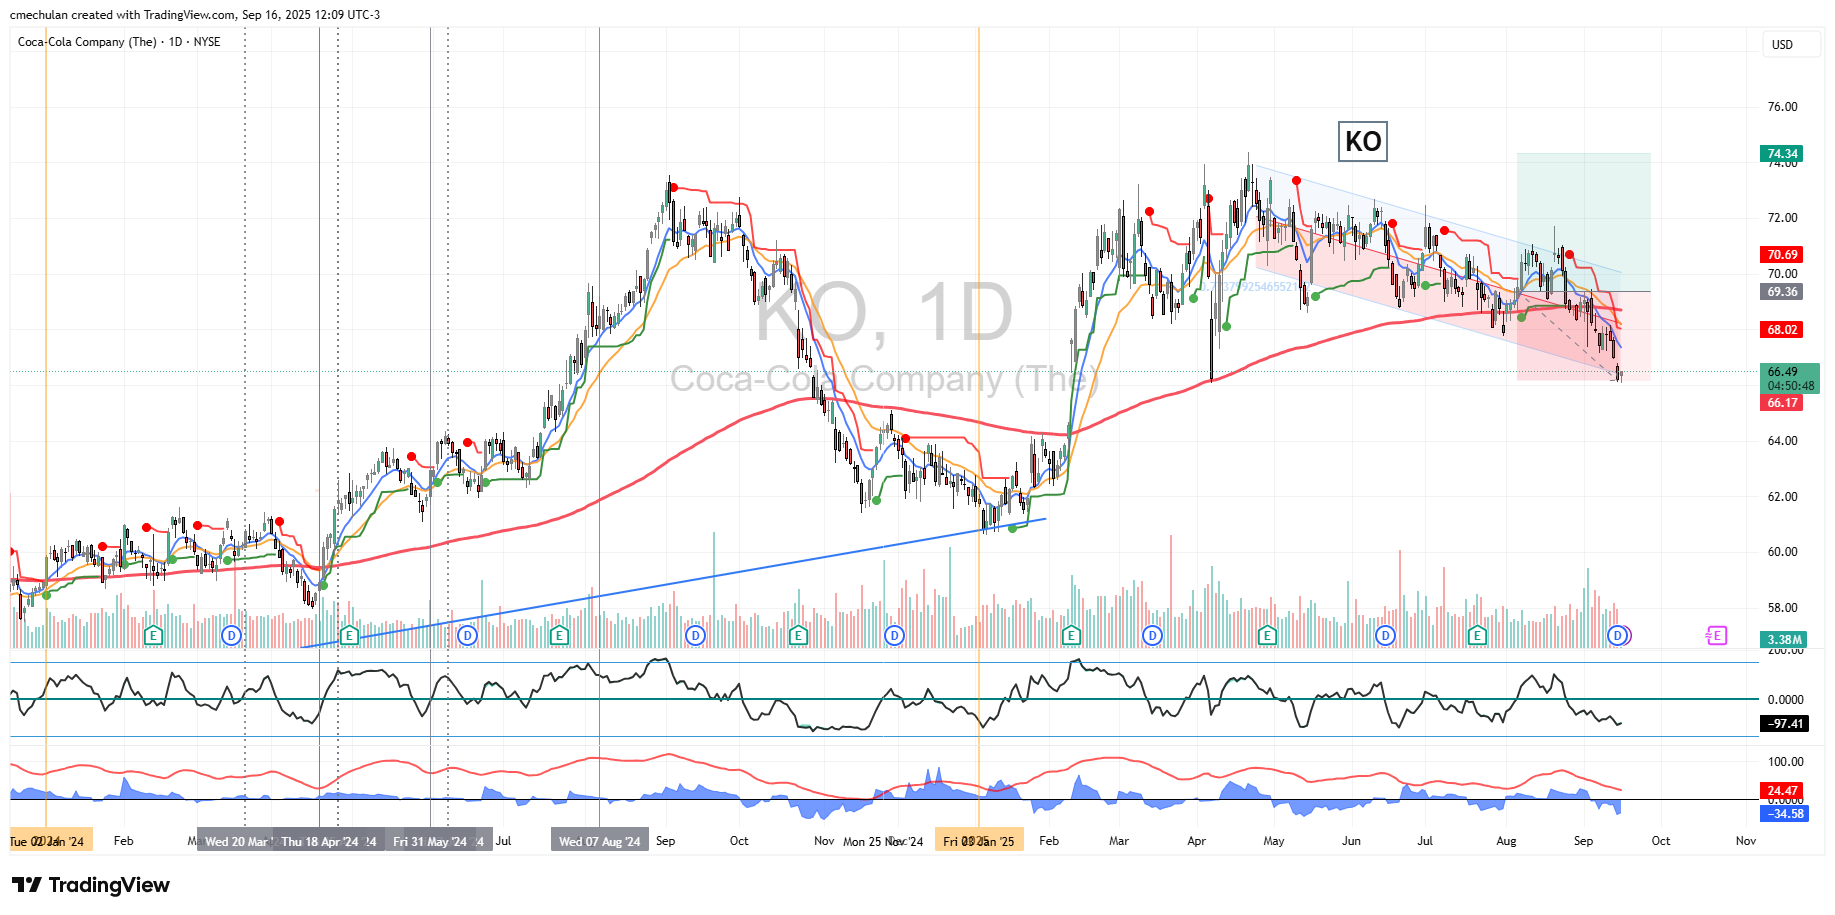Click the red 66.17 stop price label
Image resolution: width=1835 pixels, height=915 pixels.
click(1782, 403)
